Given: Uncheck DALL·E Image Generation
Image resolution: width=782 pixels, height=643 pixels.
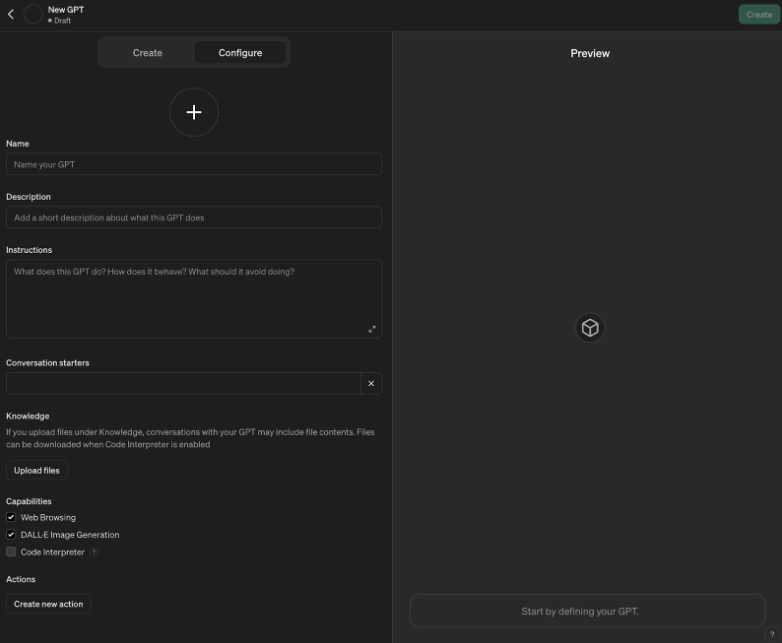Looking at the screenshot, I should click(x=11, y=534).
